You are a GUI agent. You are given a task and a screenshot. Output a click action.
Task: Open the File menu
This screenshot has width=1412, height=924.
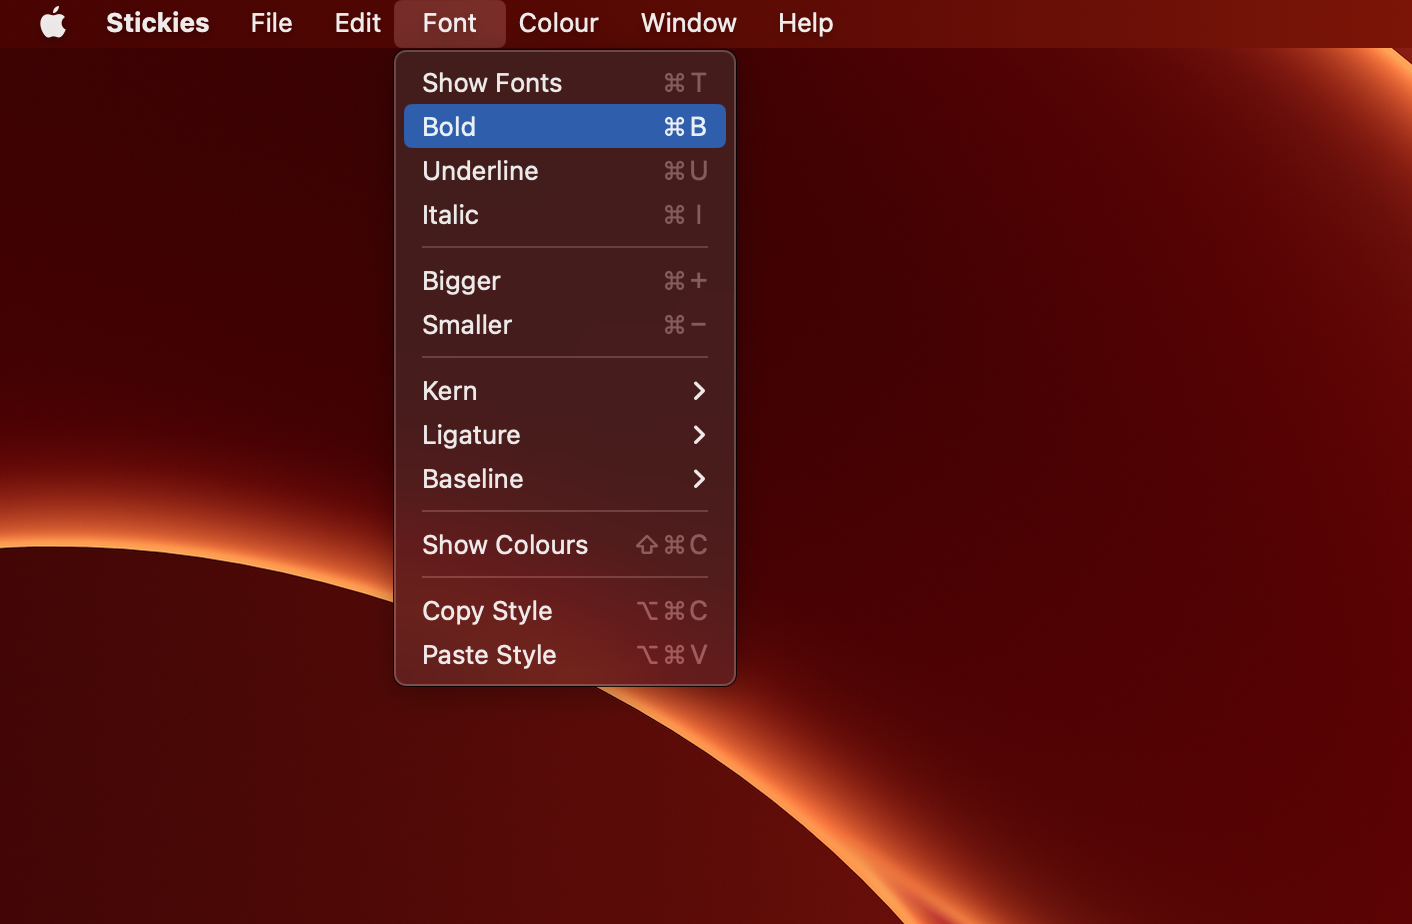tap(271, 23)
